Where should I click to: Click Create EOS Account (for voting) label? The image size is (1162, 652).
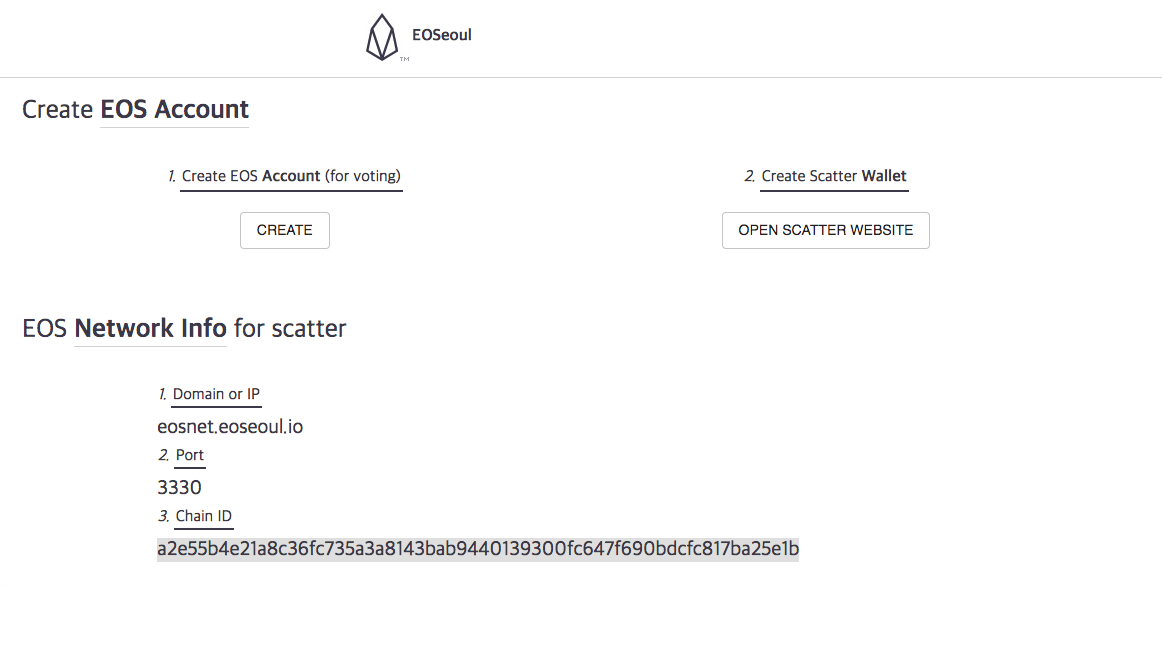click(291, 176)
